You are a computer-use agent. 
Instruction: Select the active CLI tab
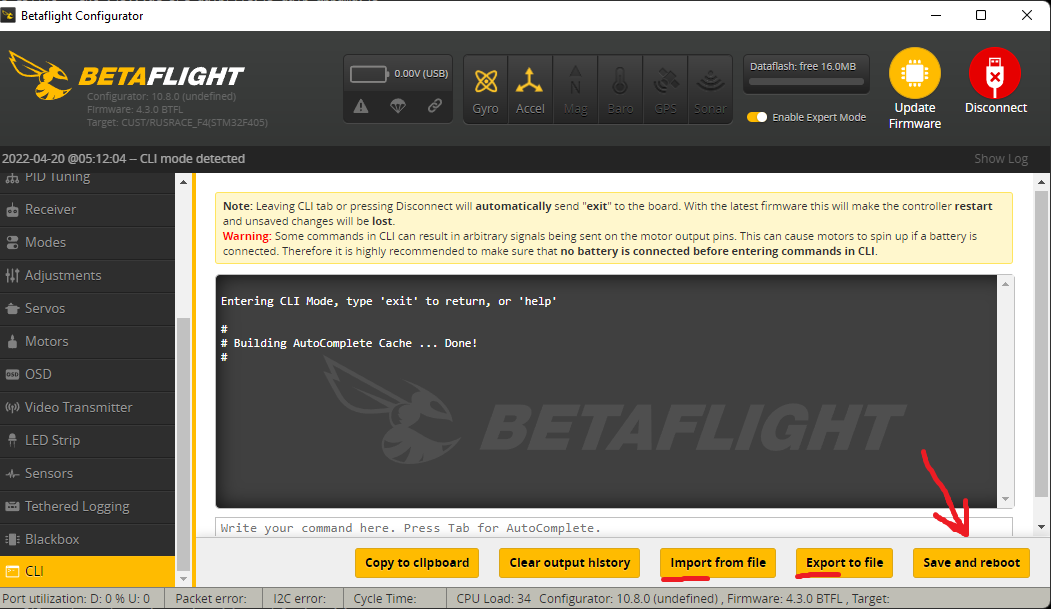[x=87, y=571]
